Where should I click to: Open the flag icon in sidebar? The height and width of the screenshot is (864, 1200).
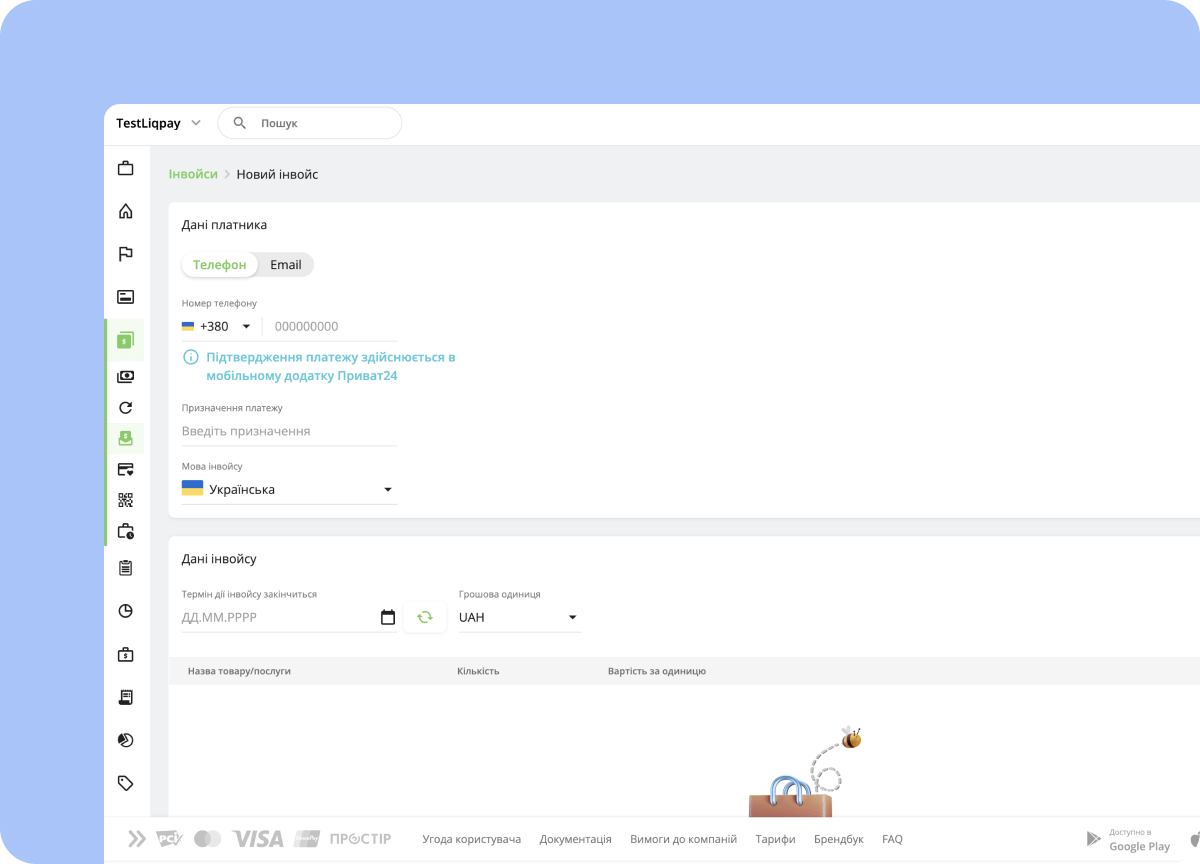click(125, 254)
